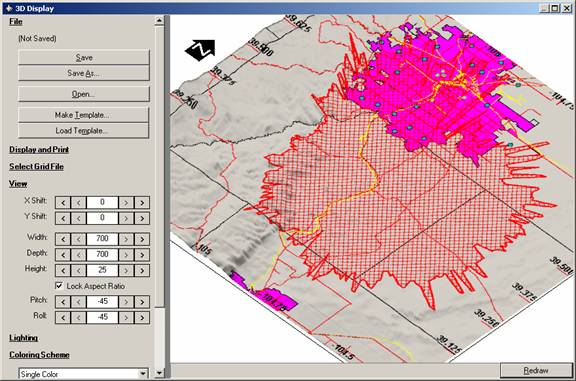The width and height of the screenshot is (576, 381).
Task: Expand the Select Grid File section
Action: click(x=36, y=166)
